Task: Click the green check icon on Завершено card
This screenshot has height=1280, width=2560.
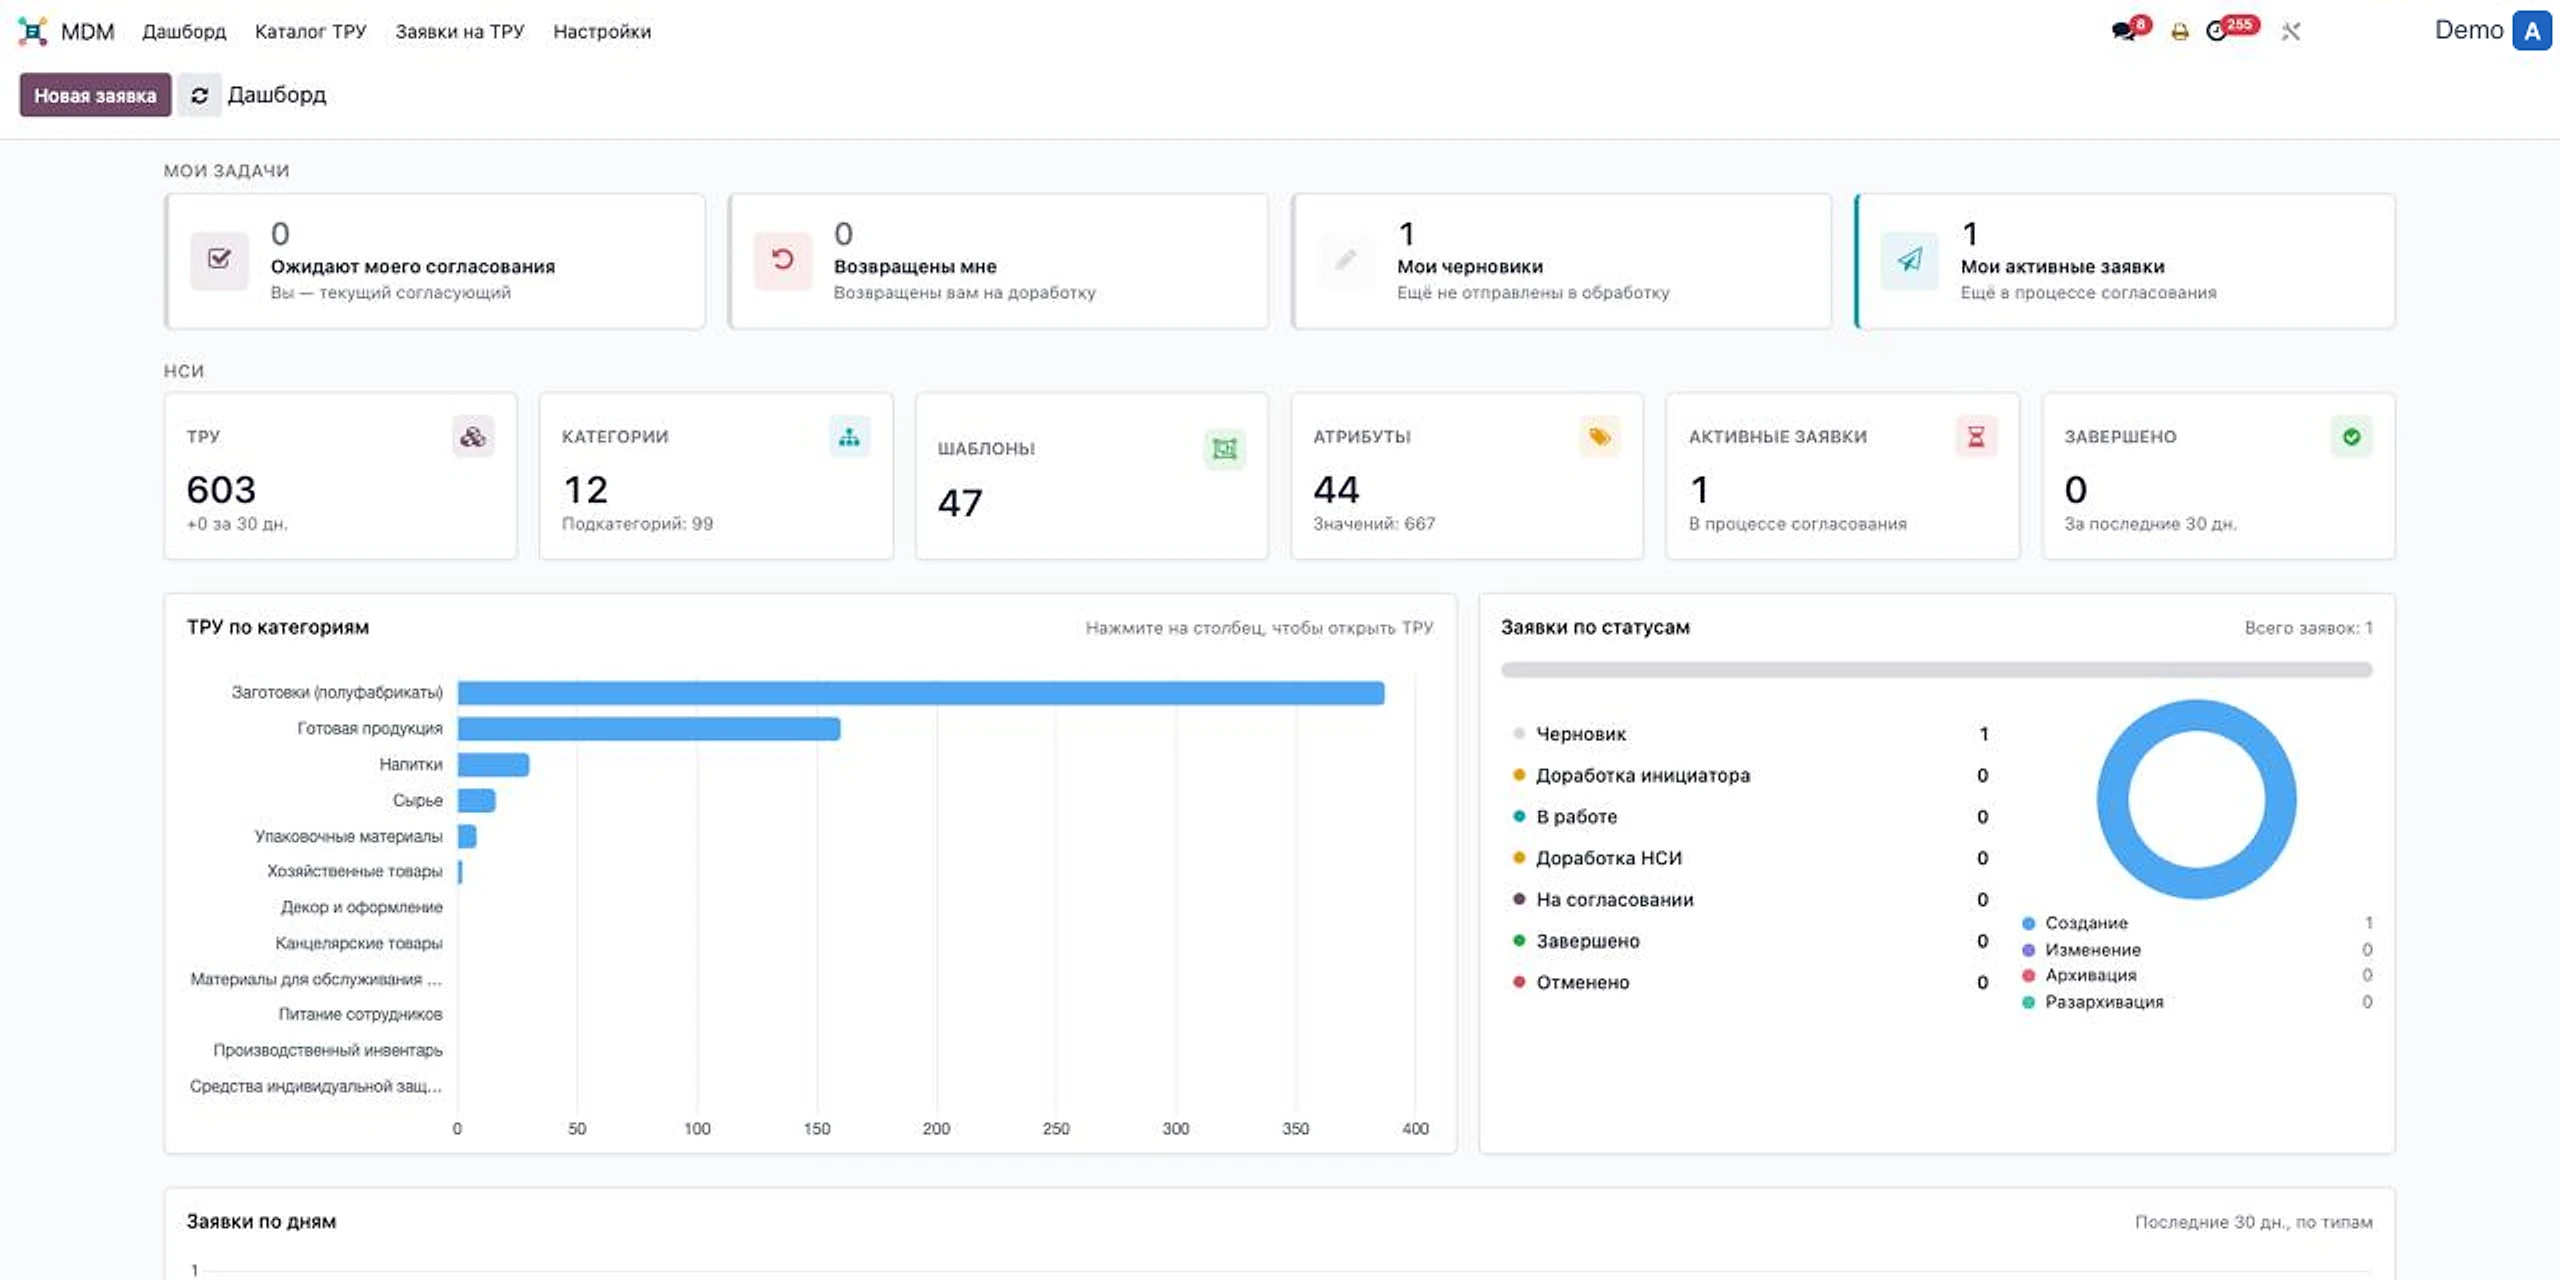Action: coord(2352,437)
